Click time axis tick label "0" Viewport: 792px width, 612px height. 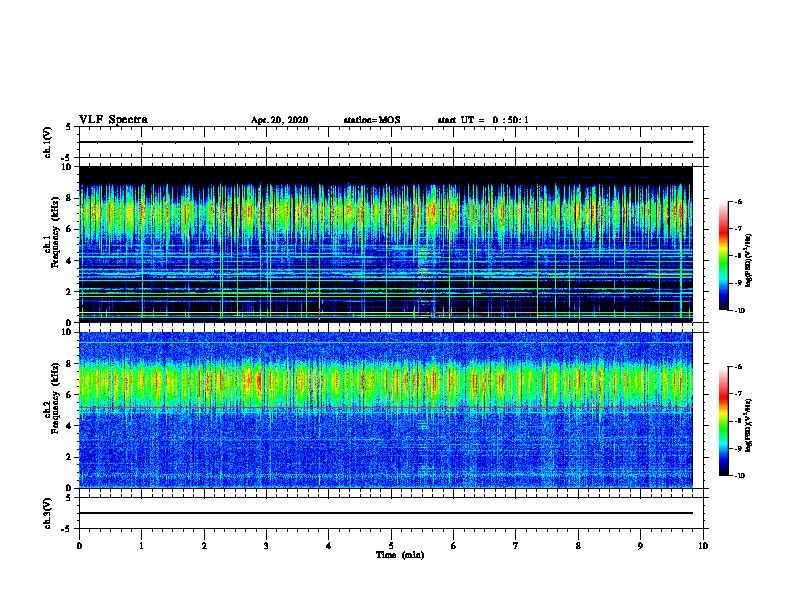coord(79,546)
